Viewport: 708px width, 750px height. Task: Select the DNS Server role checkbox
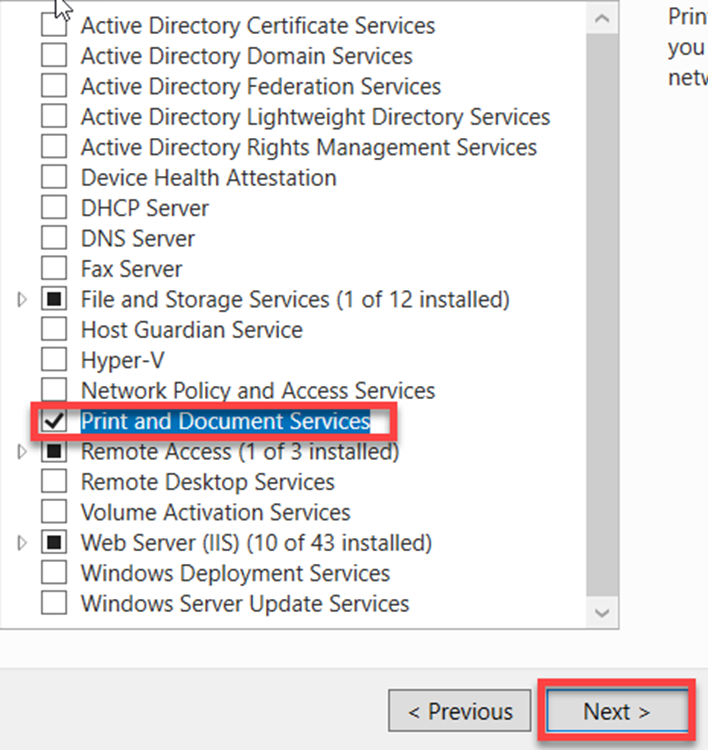54,239
